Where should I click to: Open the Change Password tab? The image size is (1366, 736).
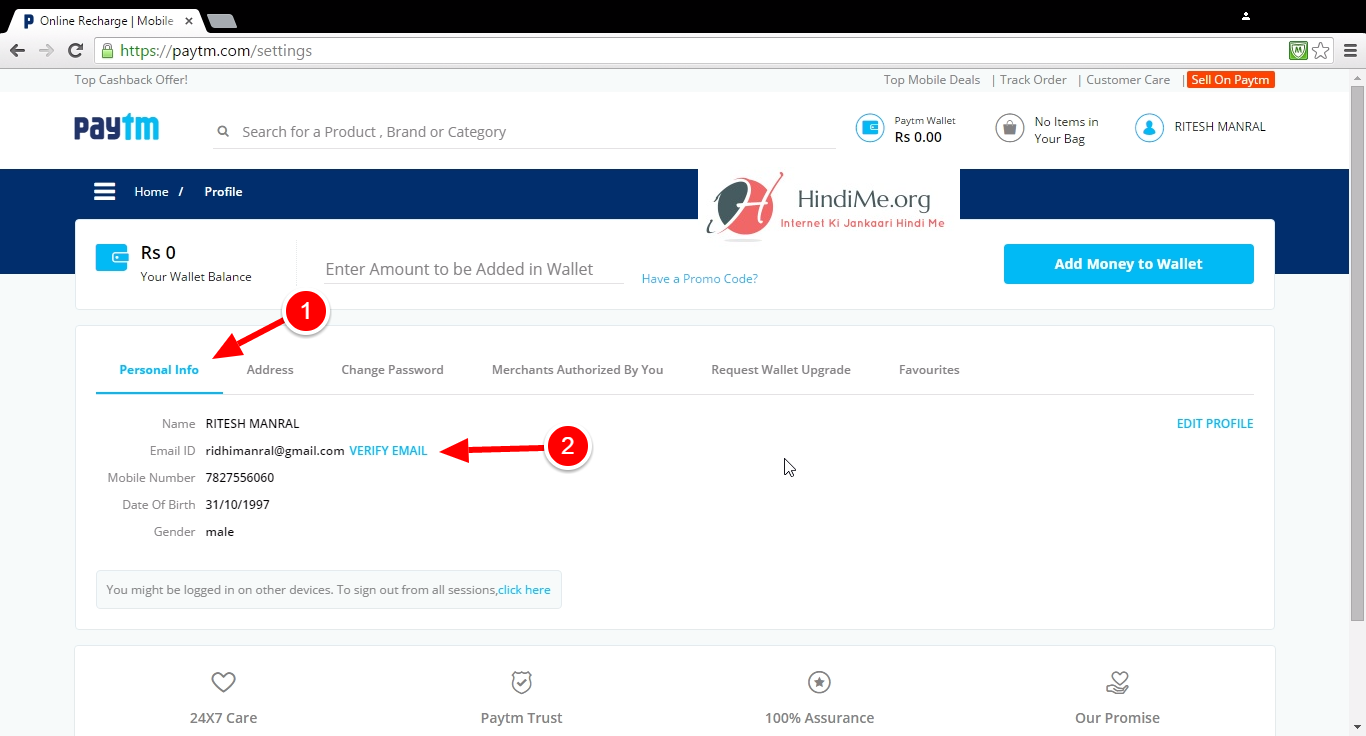[x=392, y=370]
